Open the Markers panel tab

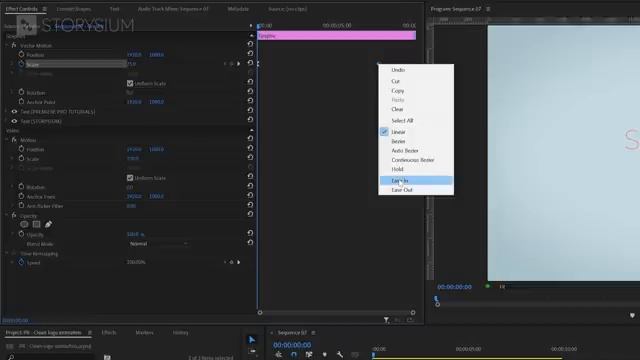[144, 333]
